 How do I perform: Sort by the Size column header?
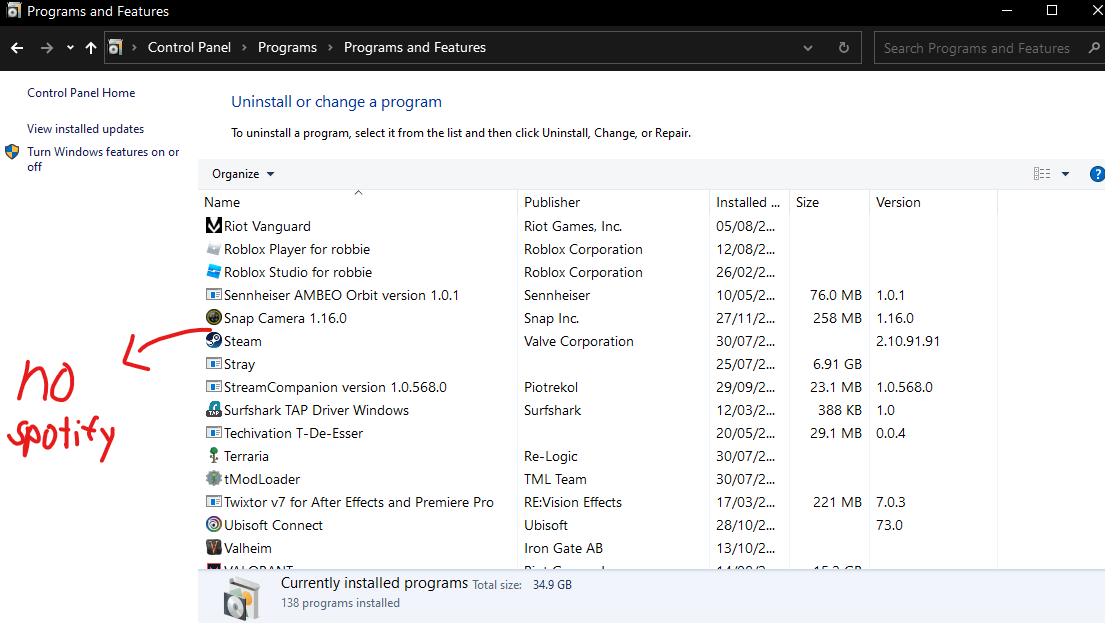tap(829, 202)
